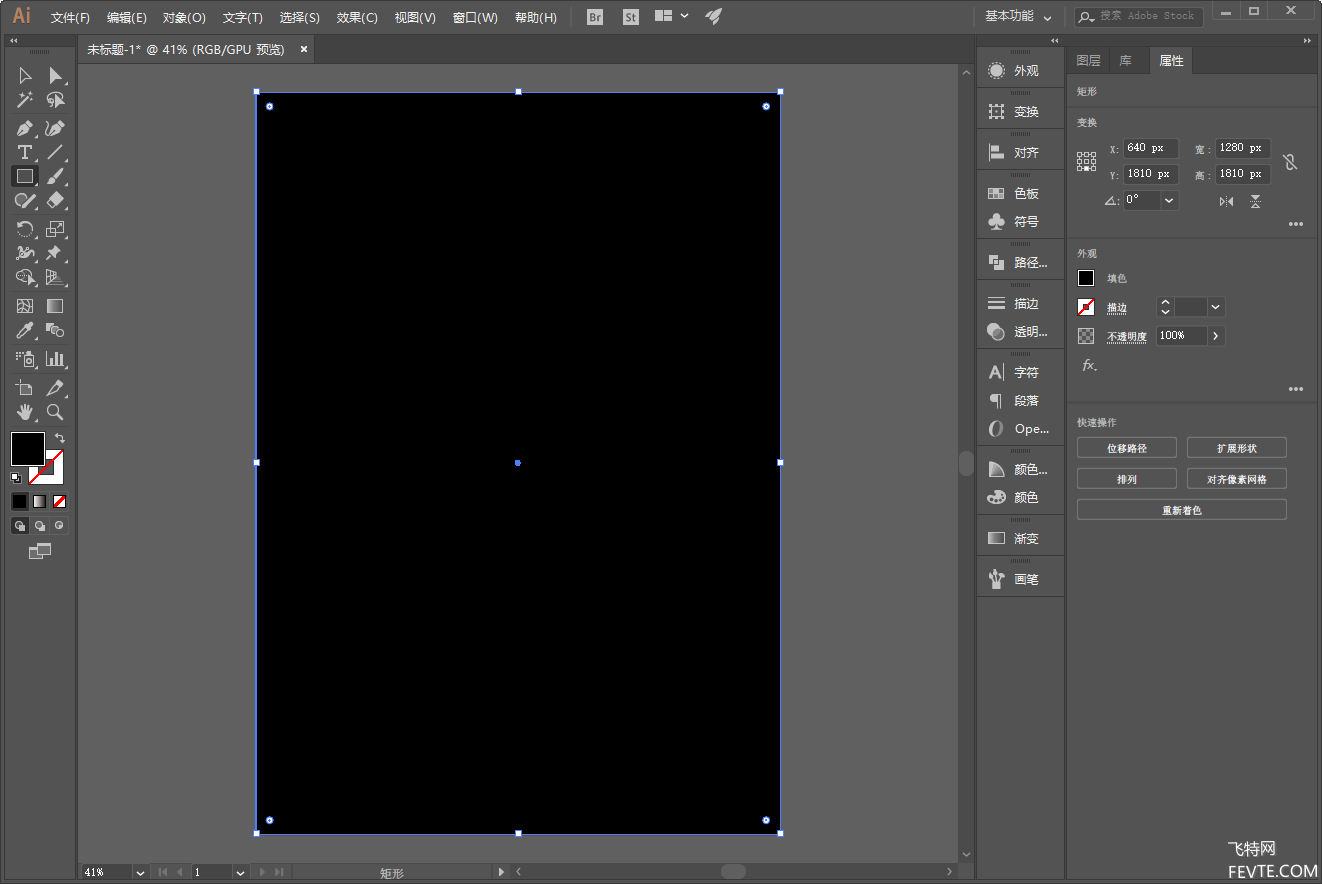
Task: Open Adobe Bridge via Br icon
Action: click(x=595, y=17)
